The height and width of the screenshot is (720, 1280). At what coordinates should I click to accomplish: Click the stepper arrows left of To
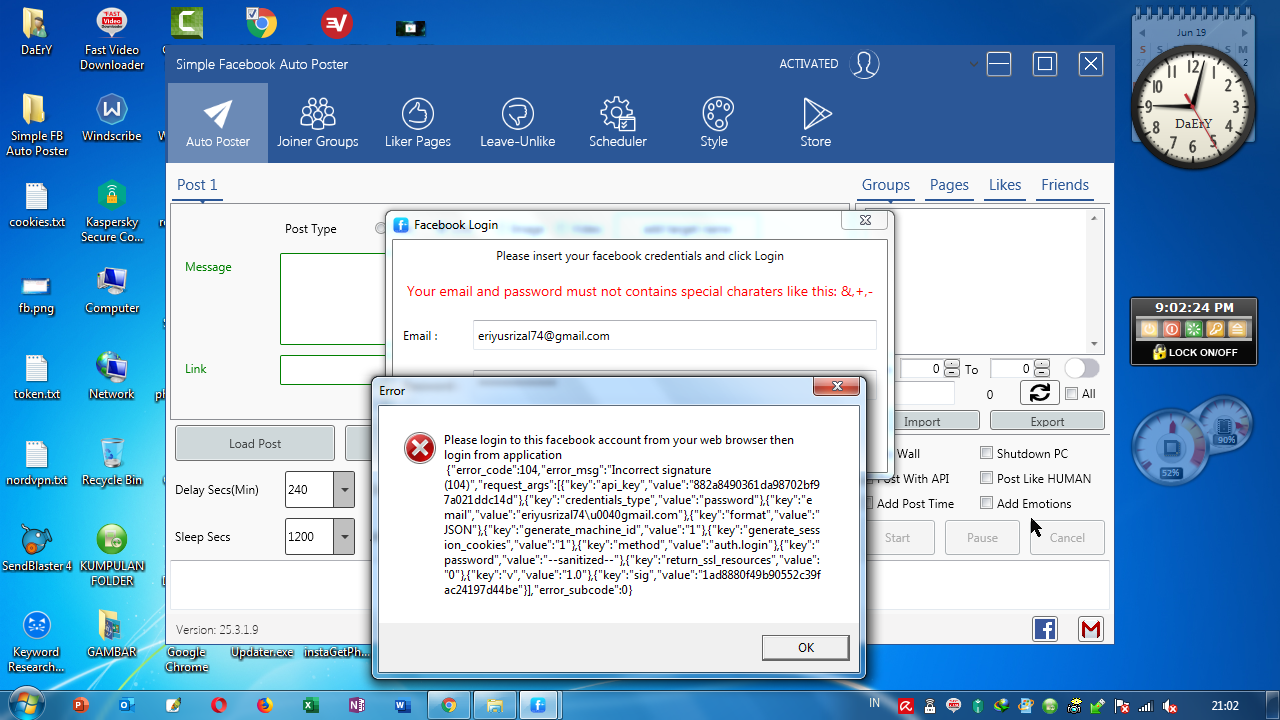tap(952, 368)
